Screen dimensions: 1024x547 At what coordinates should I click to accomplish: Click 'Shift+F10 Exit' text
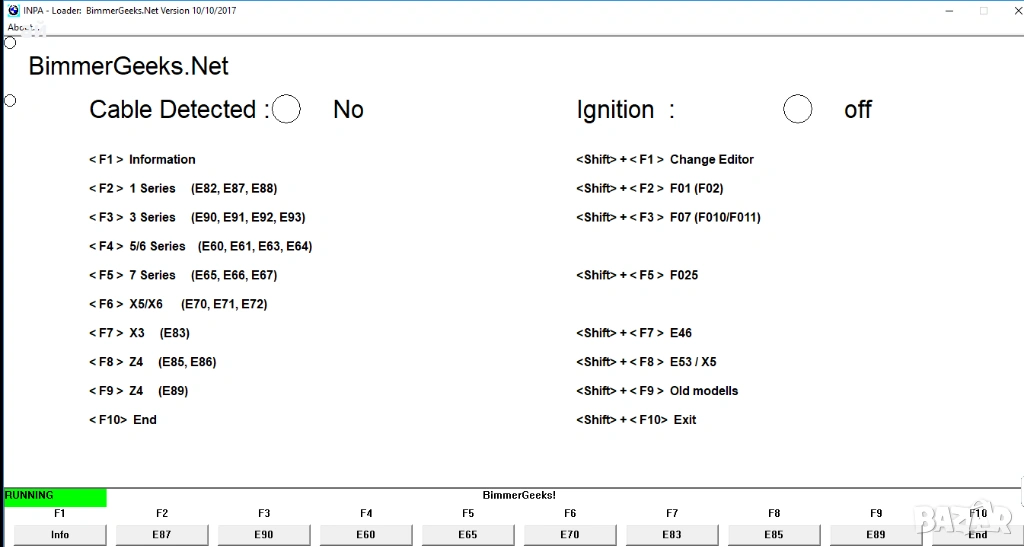636,420
